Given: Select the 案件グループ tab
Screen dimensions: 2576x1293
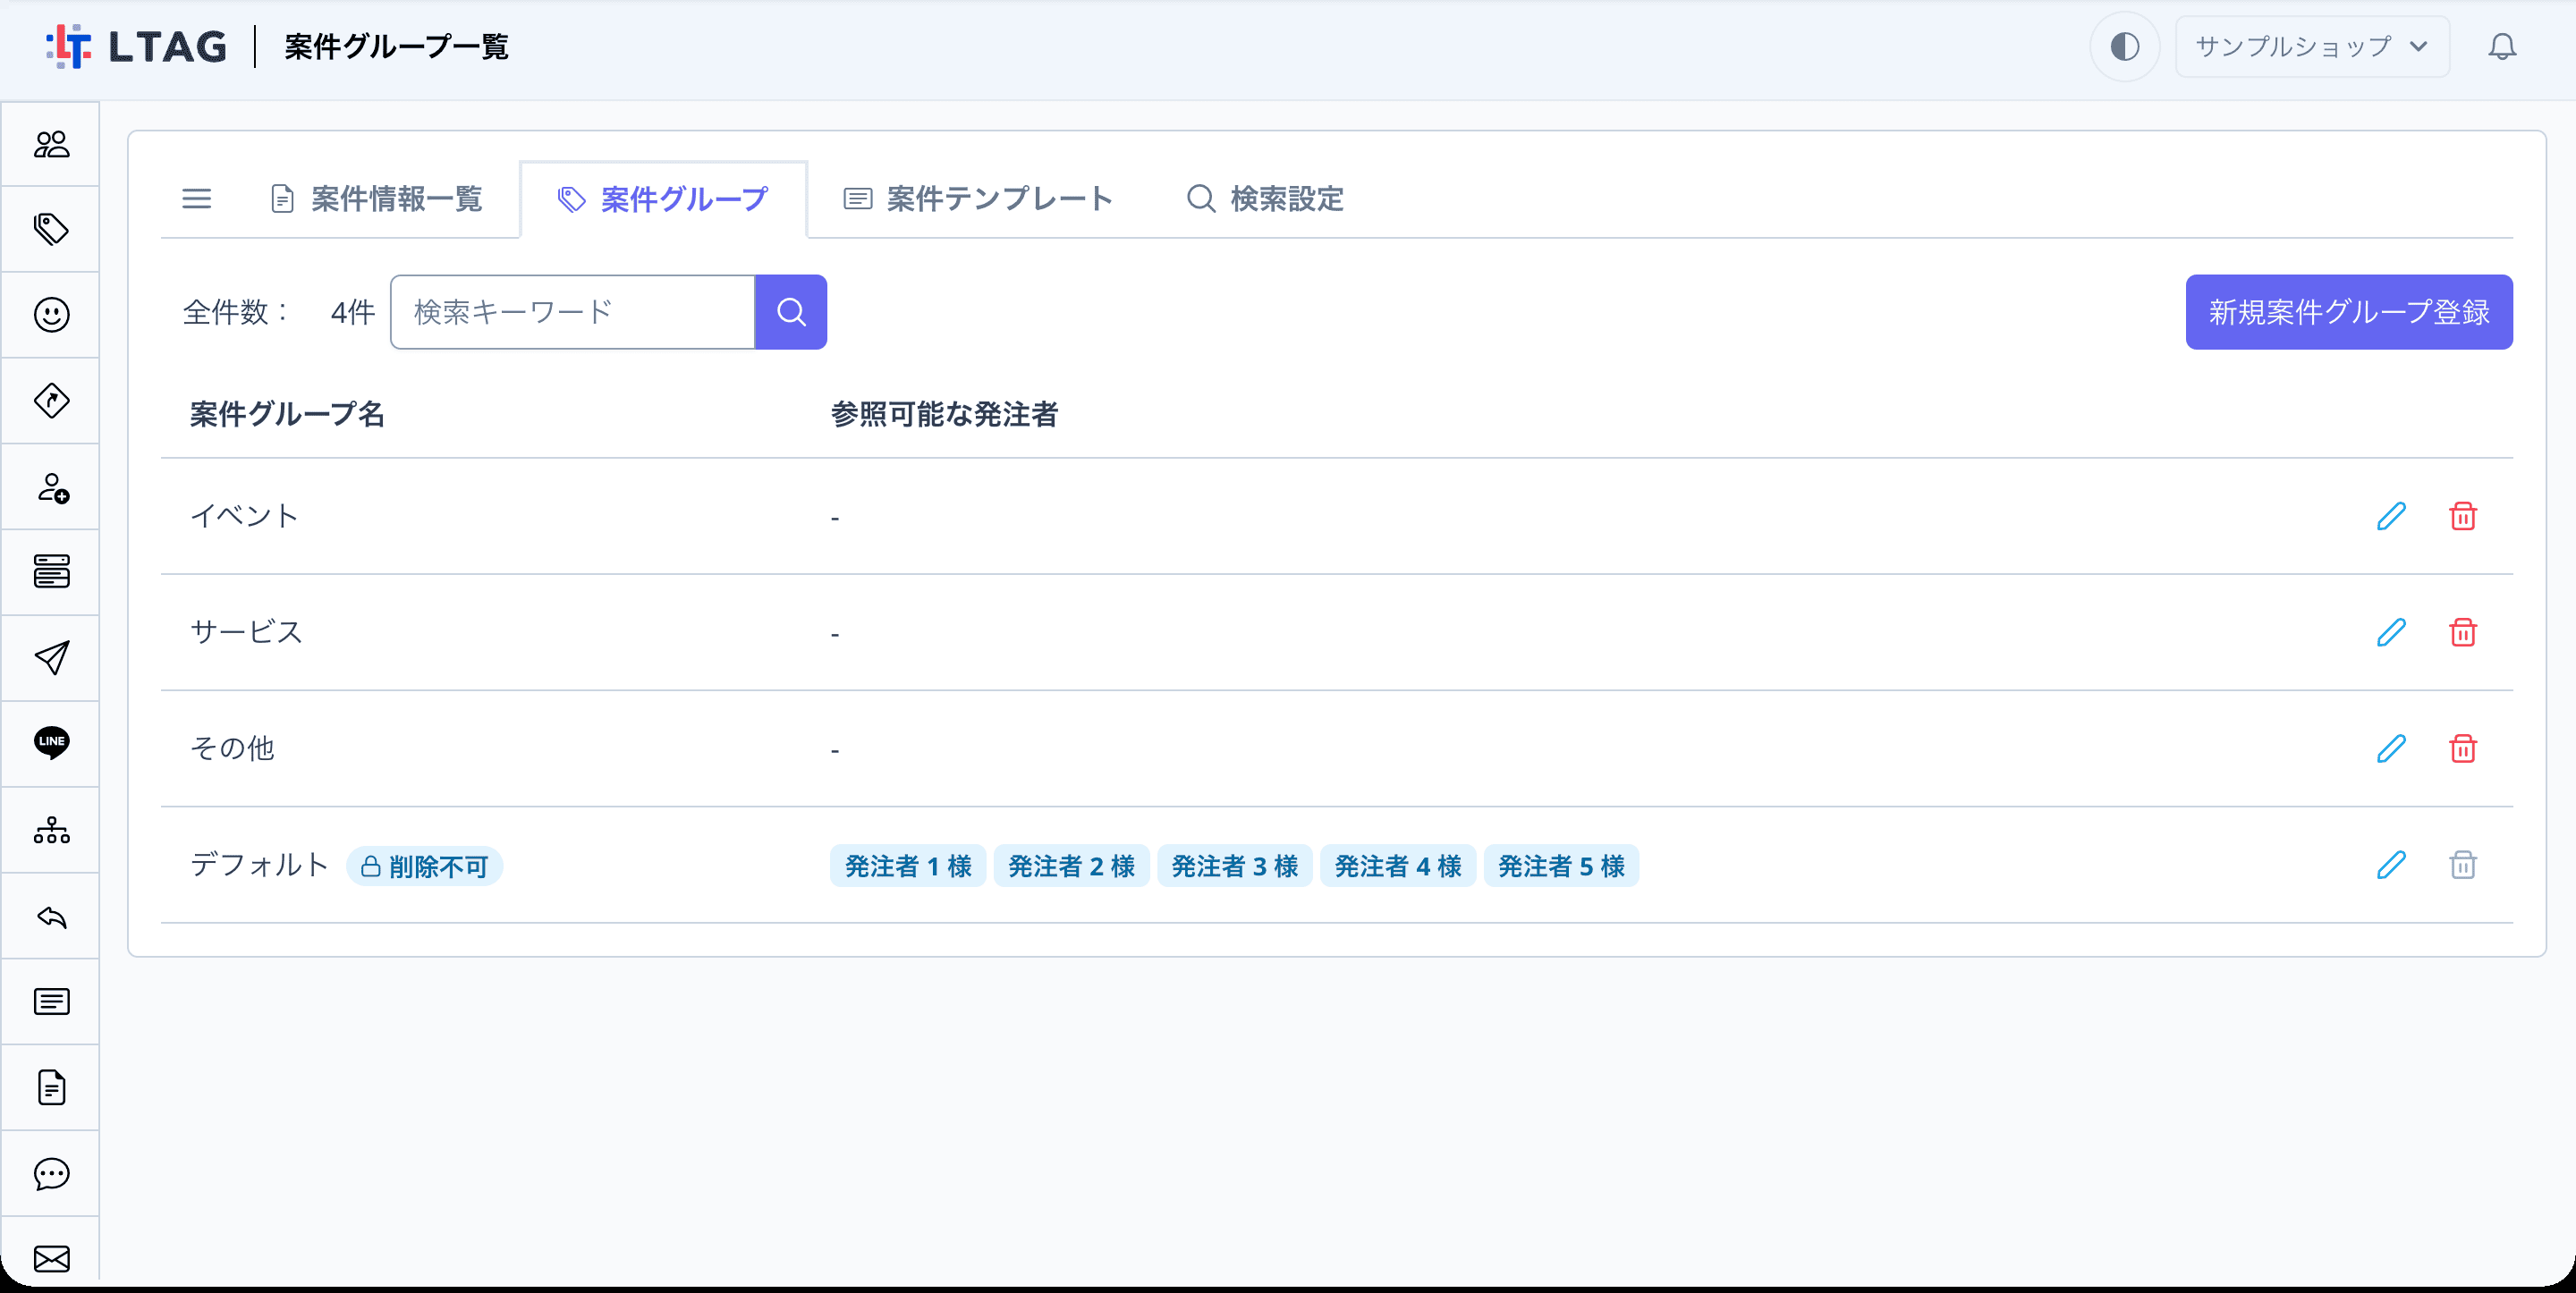Looking at the screenshot, I should (663, 199).
